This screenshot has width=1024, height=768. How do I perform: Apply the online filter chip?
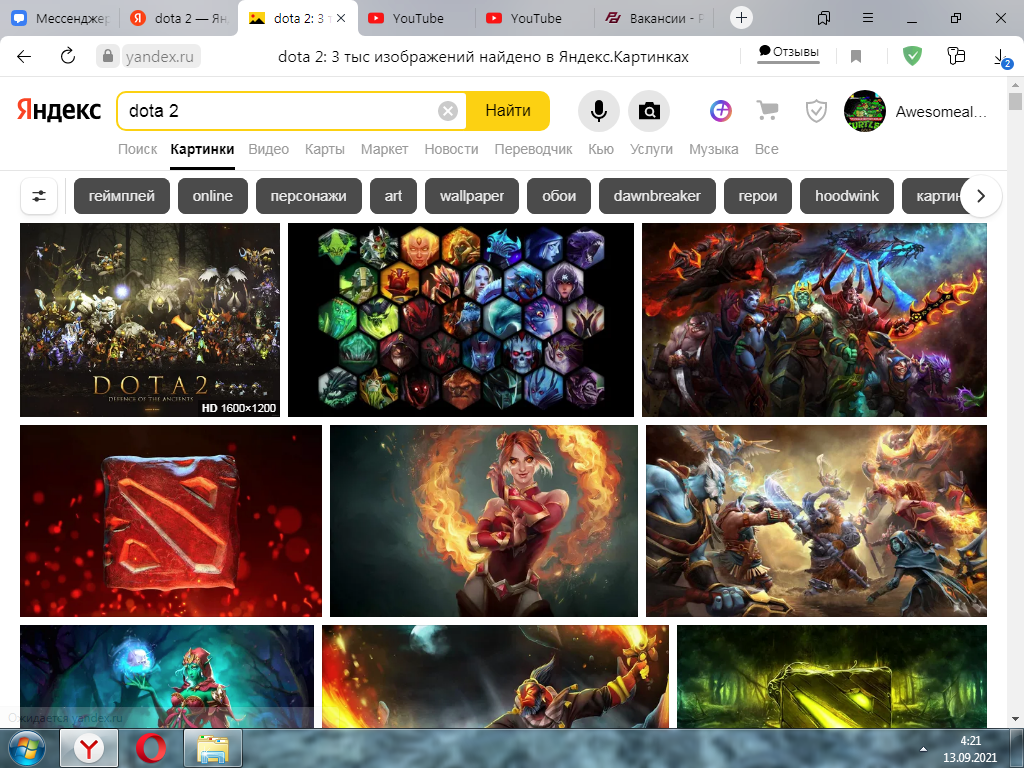pyautogui.click(x=212, y=196)
